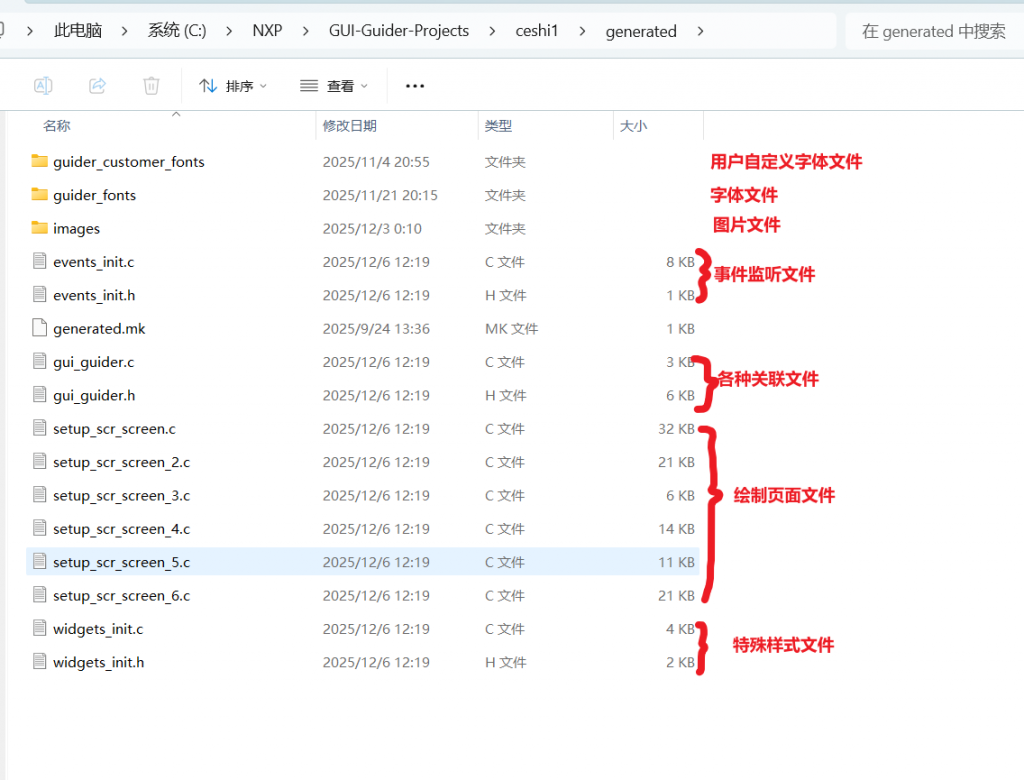This screenshot has height=780, width=1024.
Task: Click the images folder icon
Action: tap(40, 229)
